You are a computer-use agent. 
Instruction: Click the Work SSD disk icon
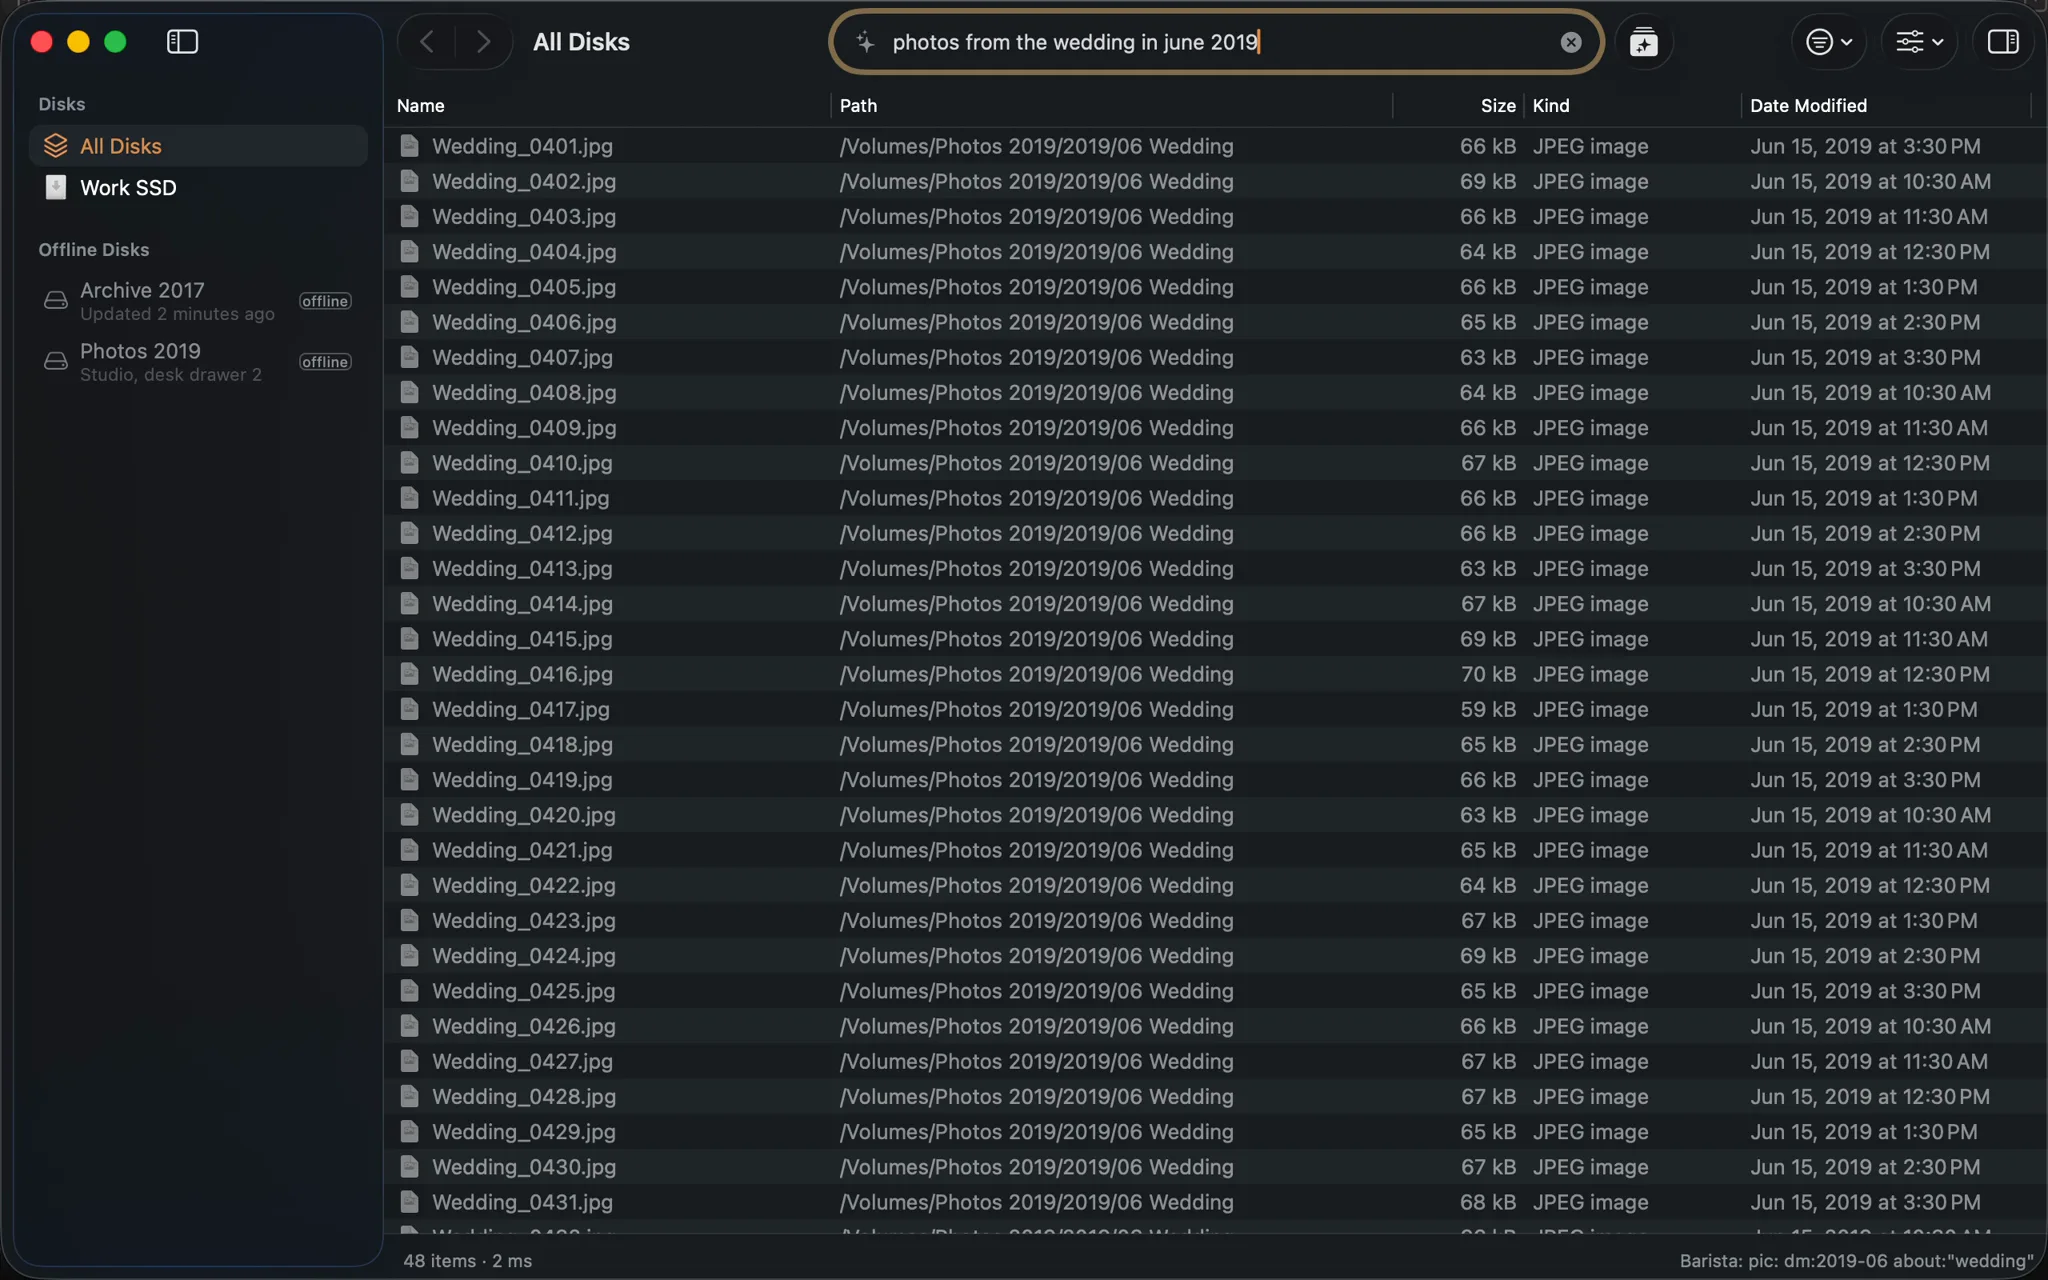[56, 188]
